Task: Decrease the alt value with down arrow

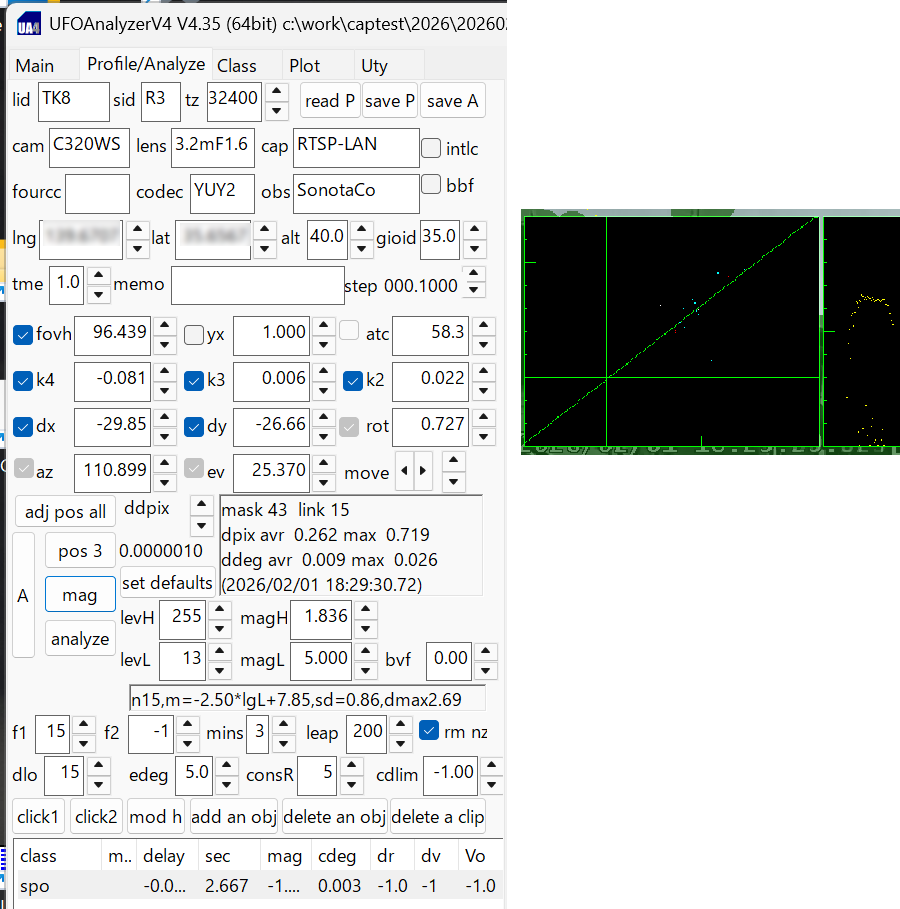Action: click(x=361, y=248)
